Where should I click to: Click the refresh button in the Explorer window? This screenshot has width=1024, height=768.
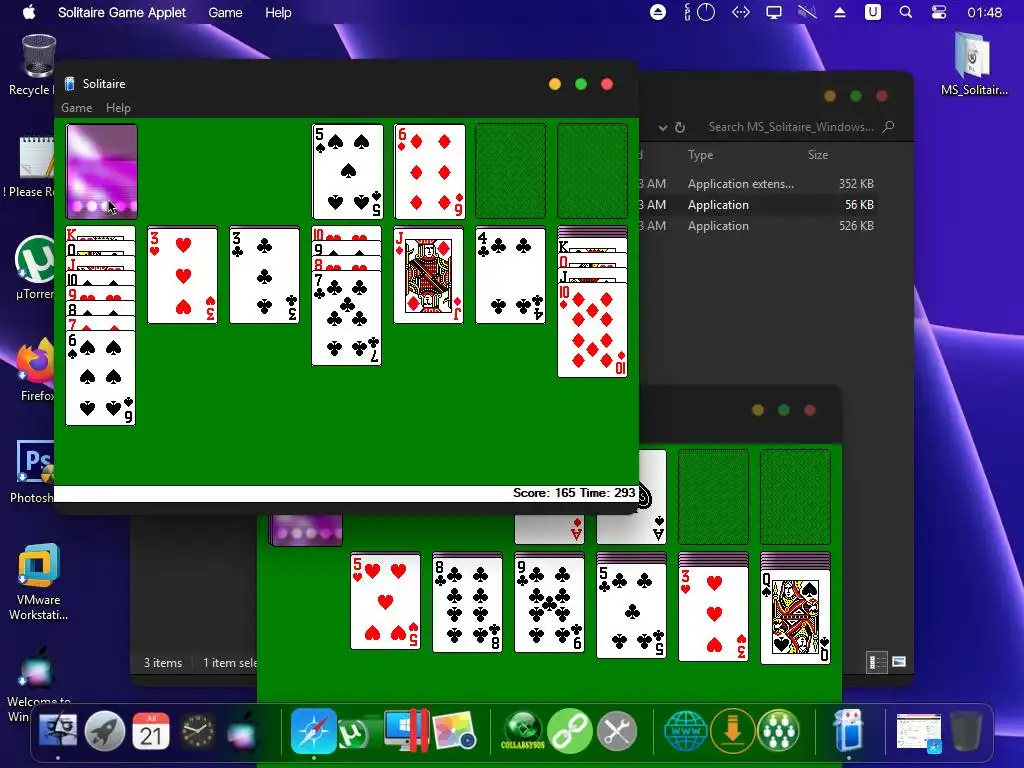[x=680, y=127]
